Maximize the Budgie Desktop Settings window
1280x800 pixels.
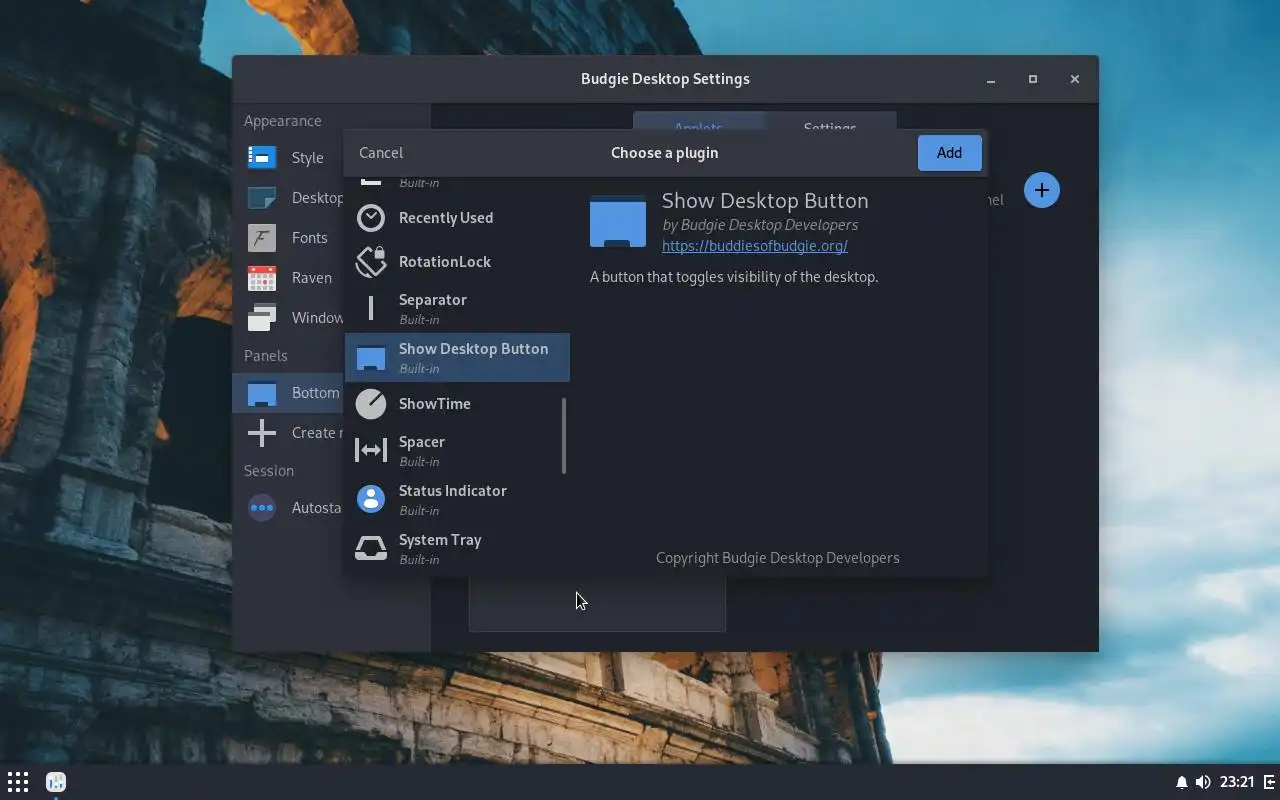tap(1033, 79)
